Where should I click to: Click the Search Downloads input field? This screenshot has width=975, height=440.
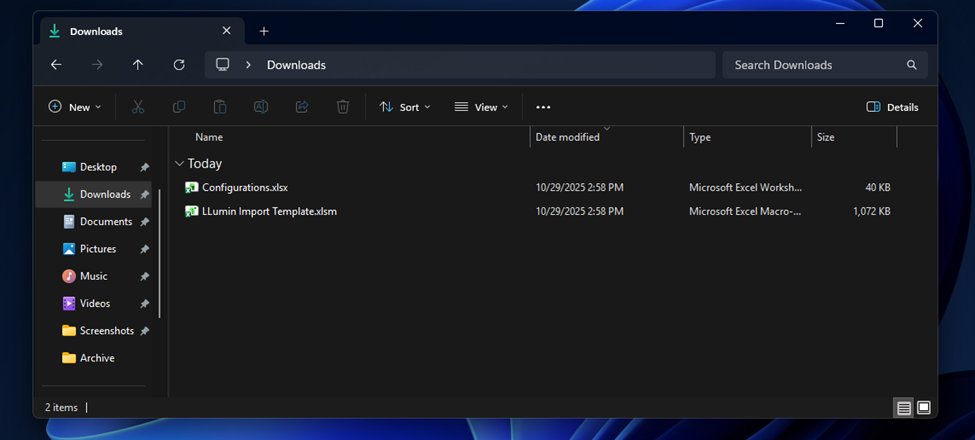point(815,65)
